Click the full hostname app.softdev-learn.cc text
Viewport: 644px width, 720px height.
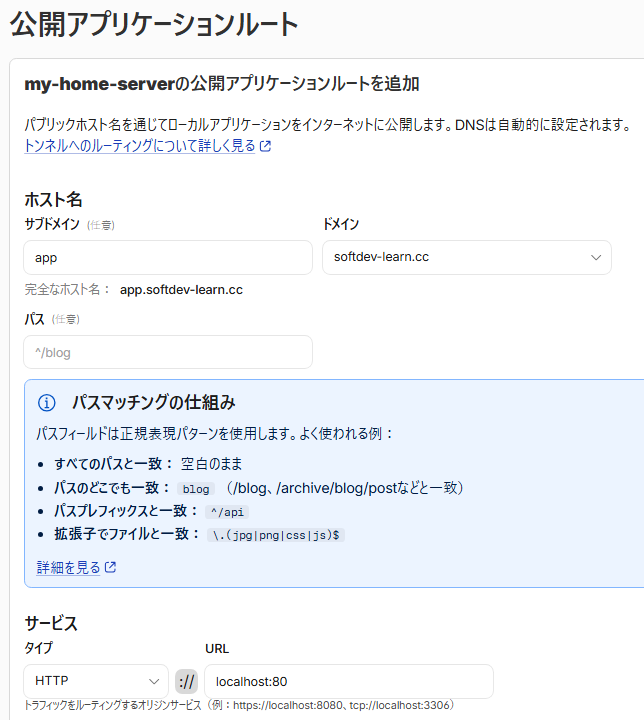pos(181,290)
